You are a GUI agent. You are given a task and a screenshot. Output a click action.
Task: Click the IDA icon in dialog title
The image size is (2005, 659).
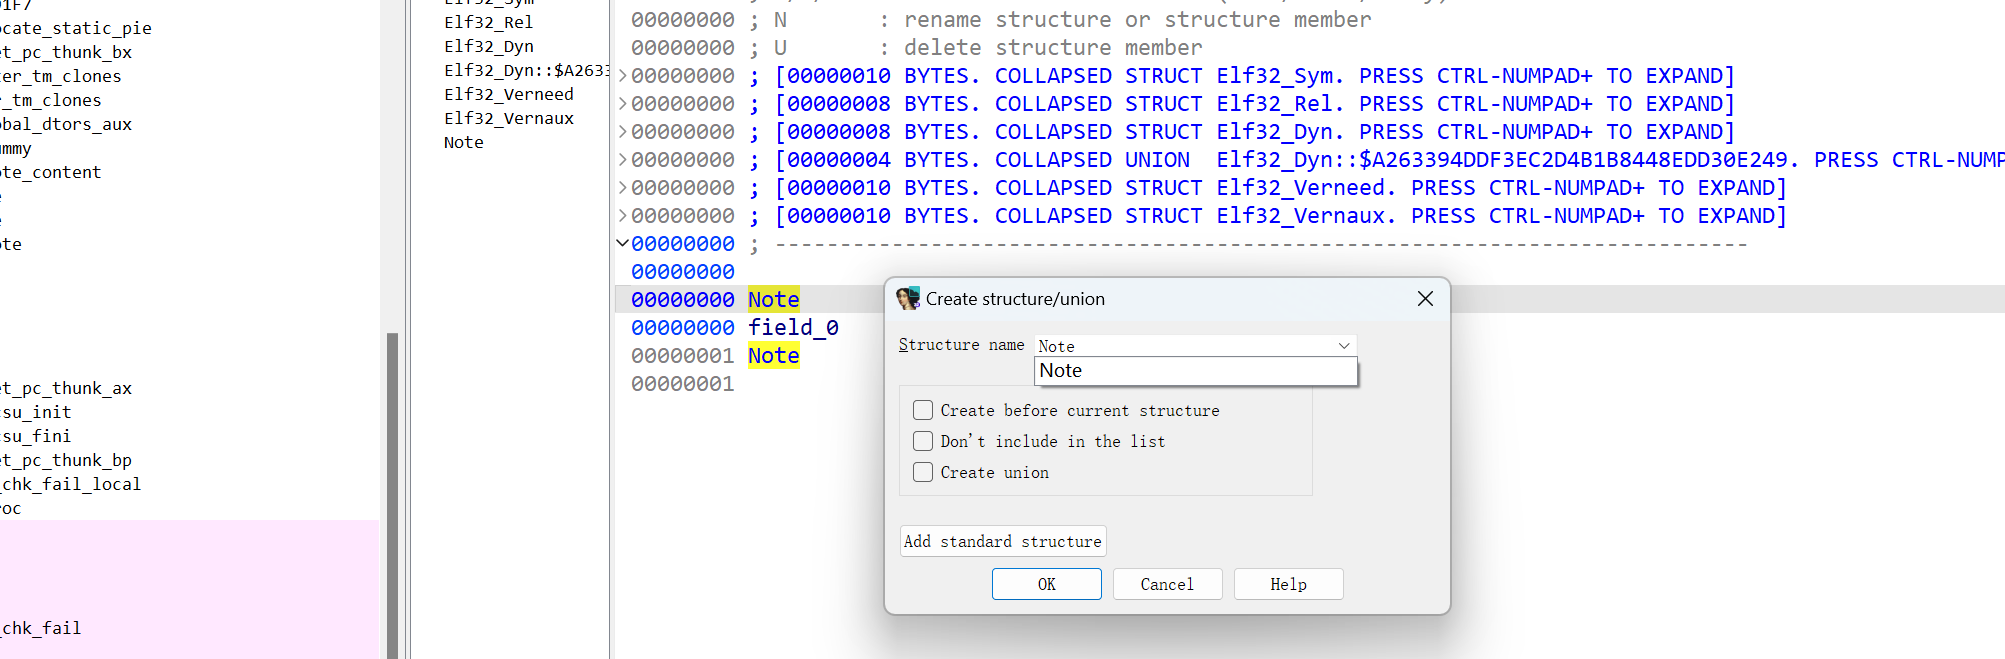(x=908, y=299)
